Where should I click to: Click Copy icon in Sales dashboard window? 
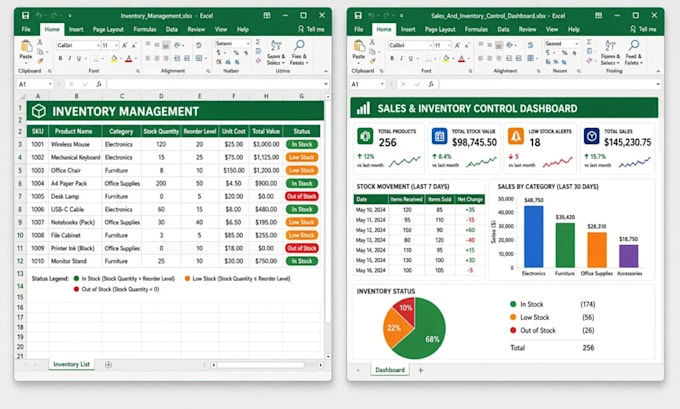pos(372,52)
